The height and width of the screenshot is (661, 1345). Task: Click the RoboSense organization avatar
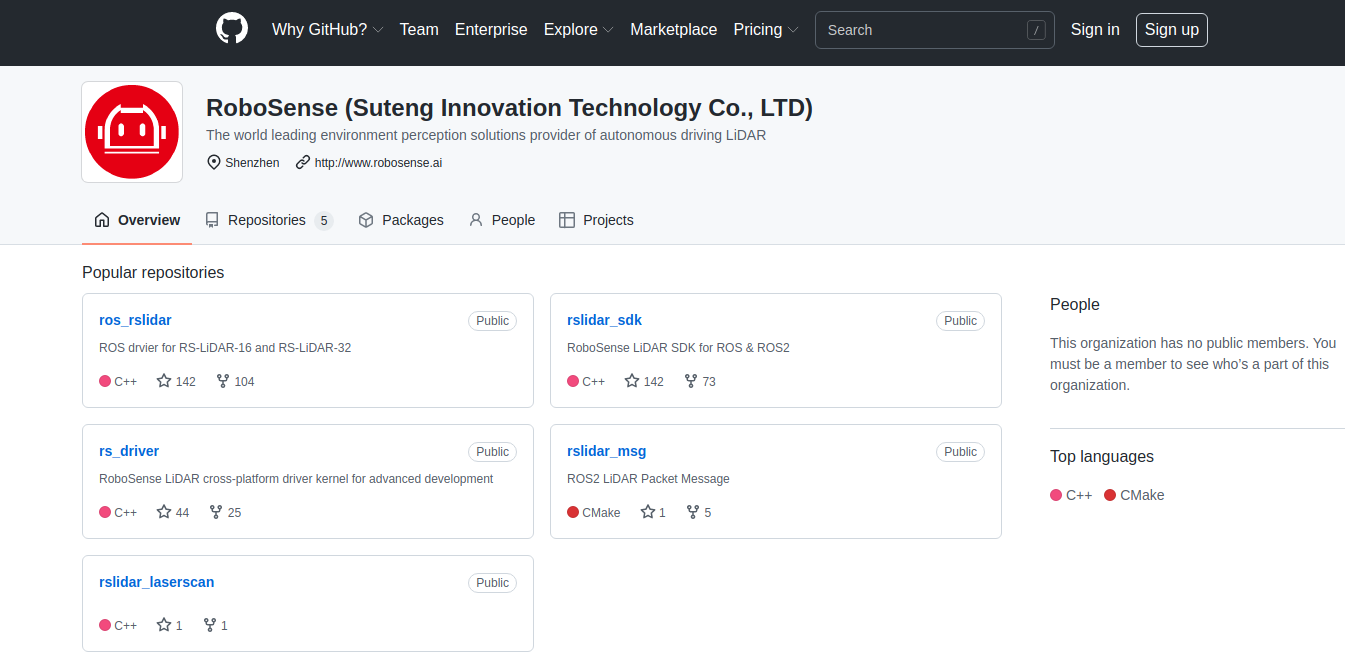[x=132, y=132]
